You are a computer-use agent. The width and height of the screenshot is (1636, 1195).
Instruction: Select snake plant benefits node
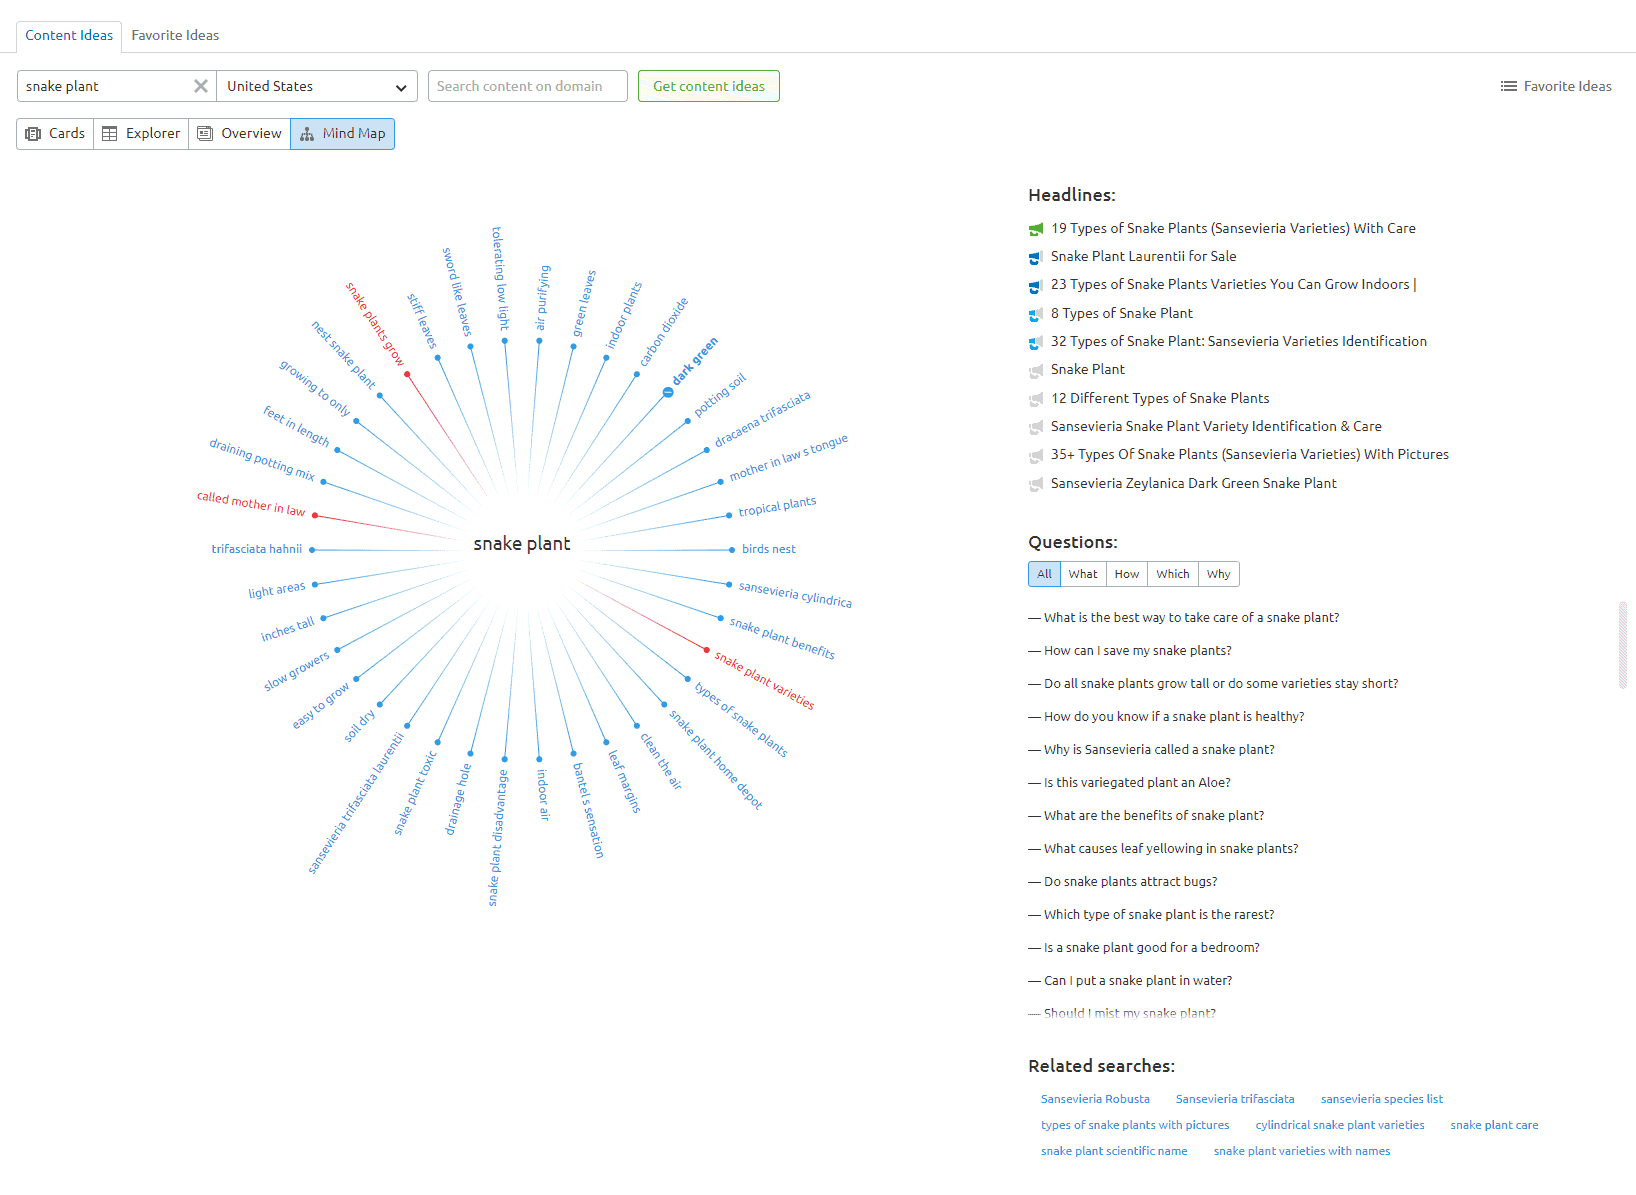click(782, 638)
